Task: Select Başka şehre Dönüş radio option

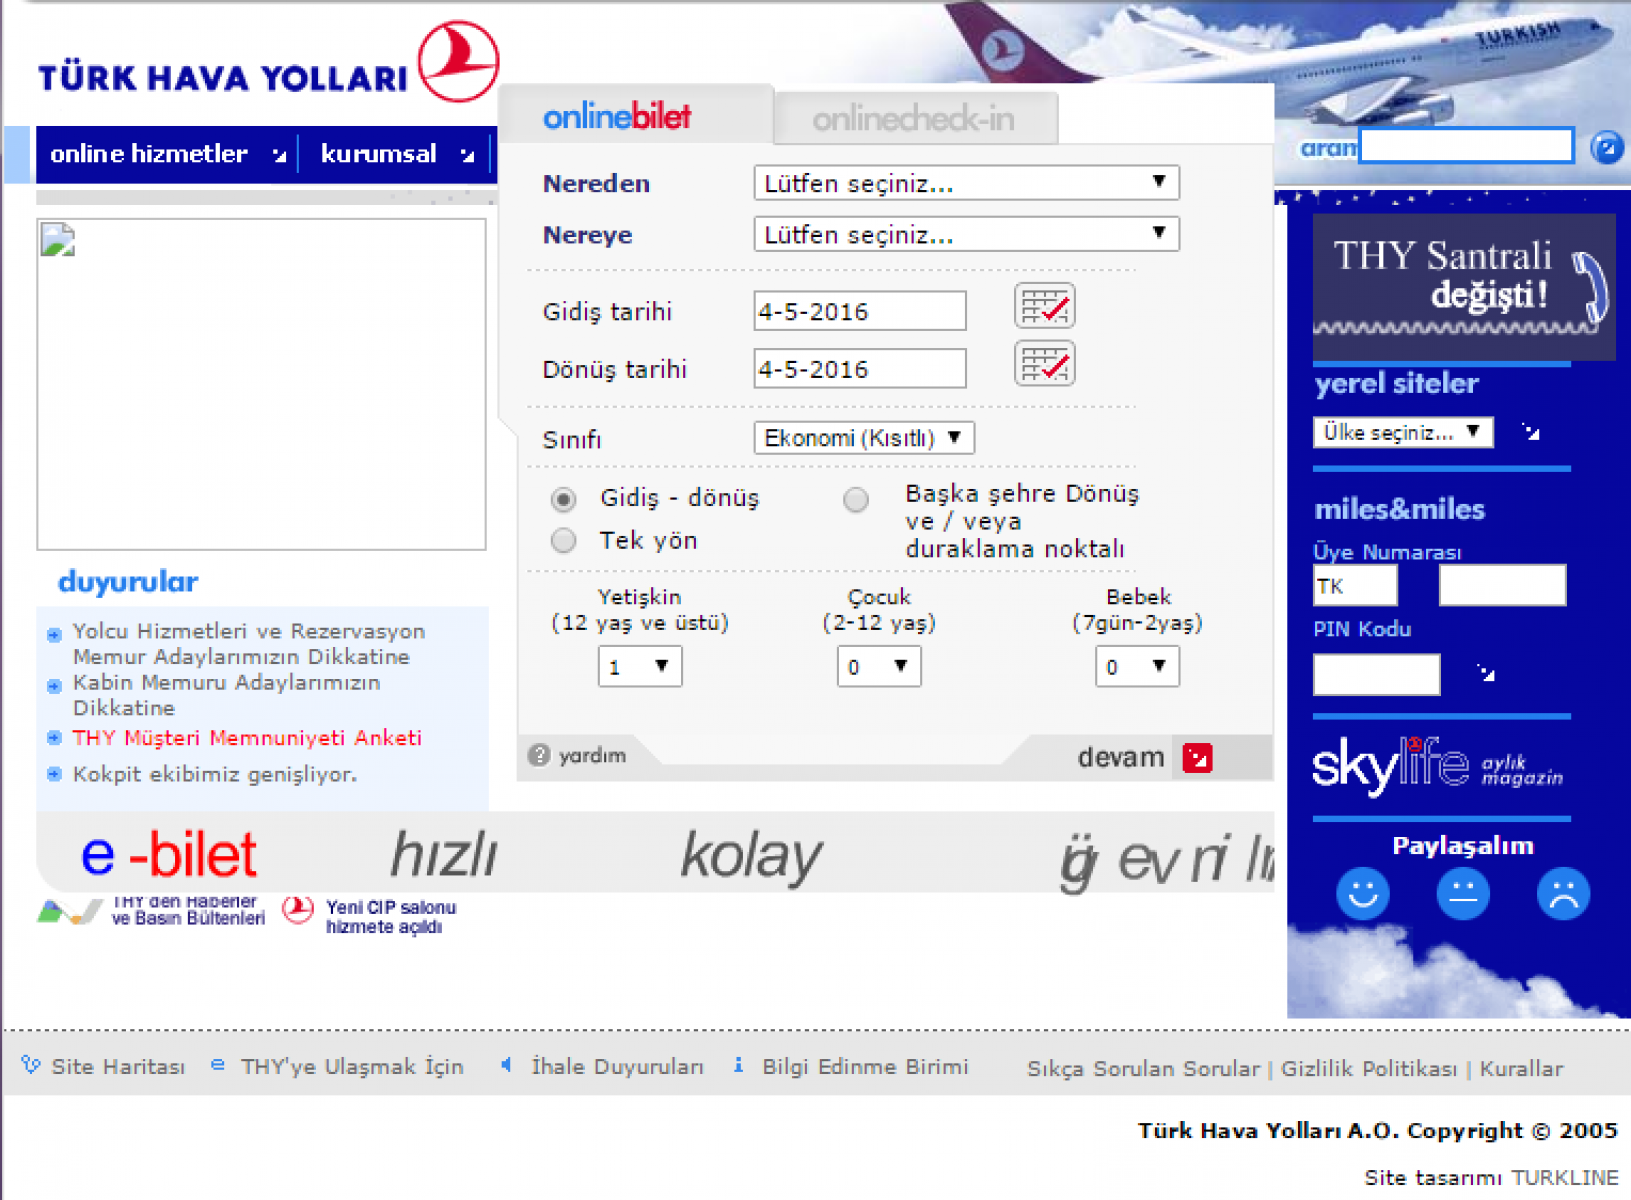Action: (x=856, y=499)
